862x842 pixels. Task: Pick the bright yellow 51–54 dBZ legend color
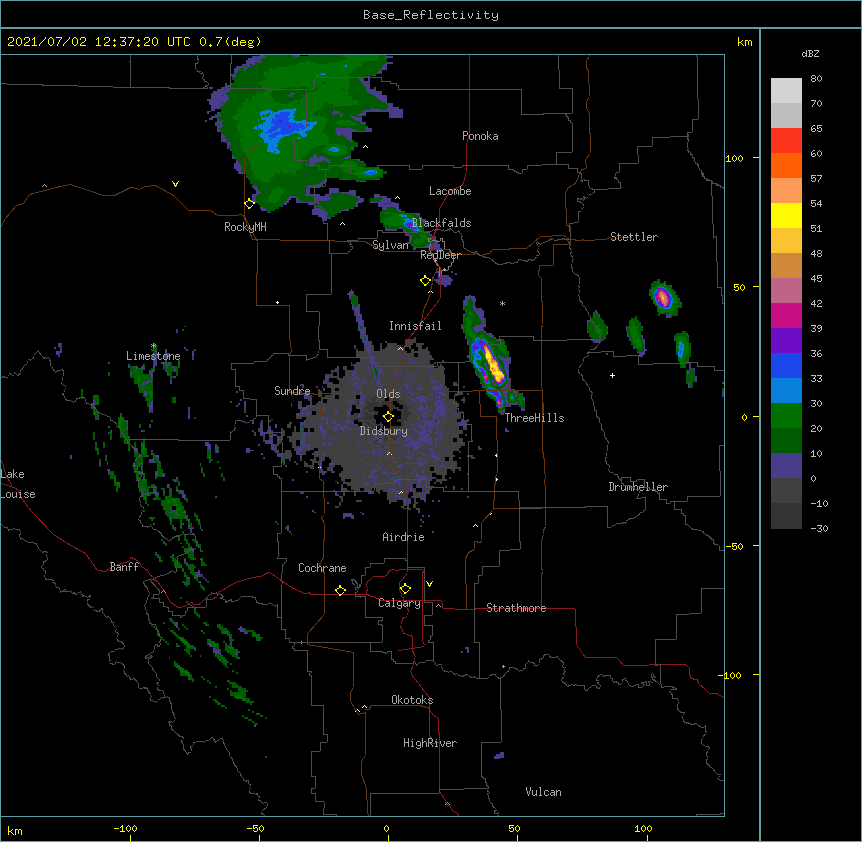tap(786, 215)
